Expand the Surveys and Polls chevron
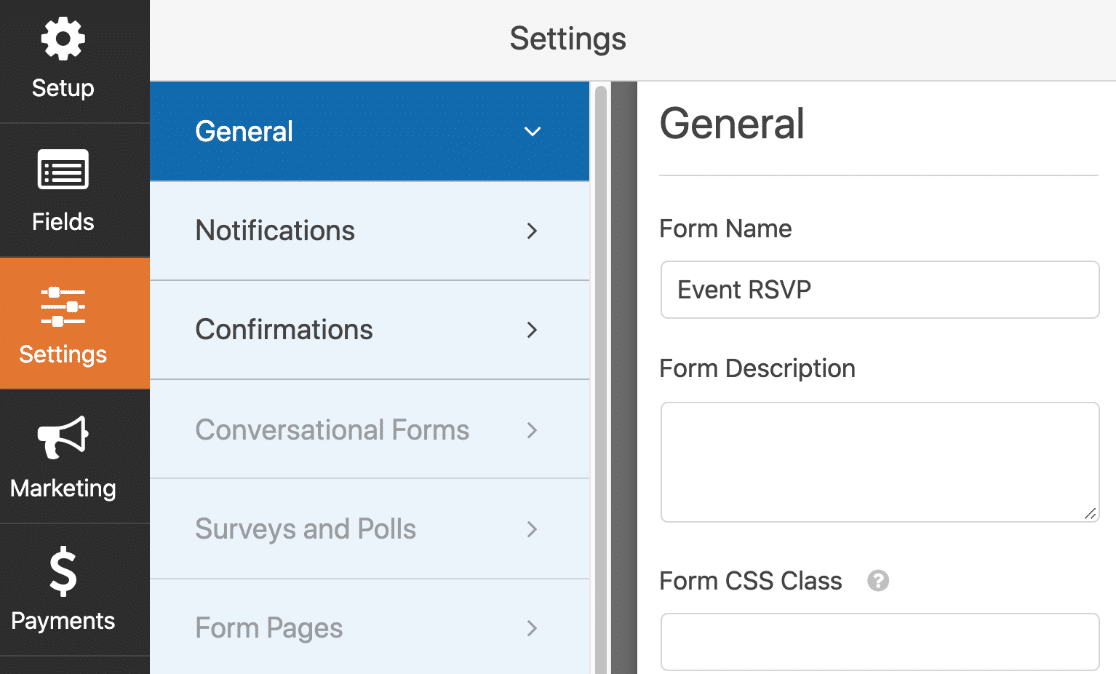The height and width of the screenshot is (674, 1116). [x=532, y=529]
